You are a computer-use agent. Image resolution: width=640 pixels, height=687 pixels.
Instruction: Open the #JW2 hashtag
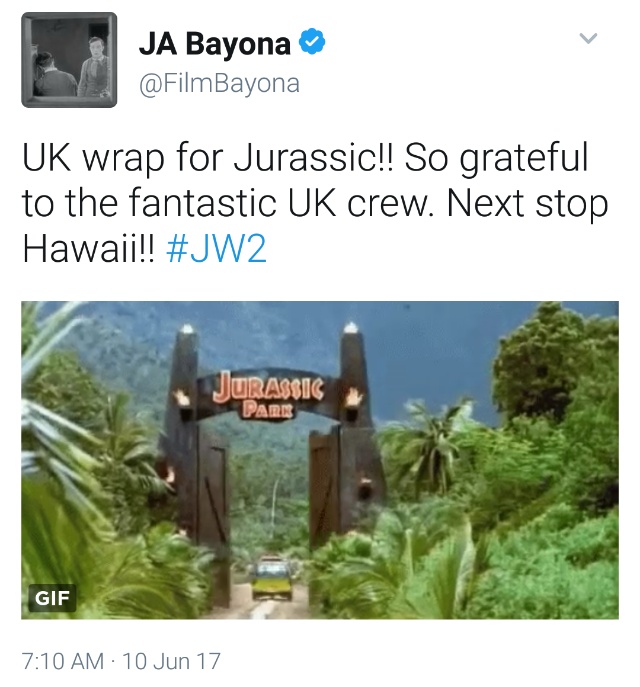[x=216, y=248]
